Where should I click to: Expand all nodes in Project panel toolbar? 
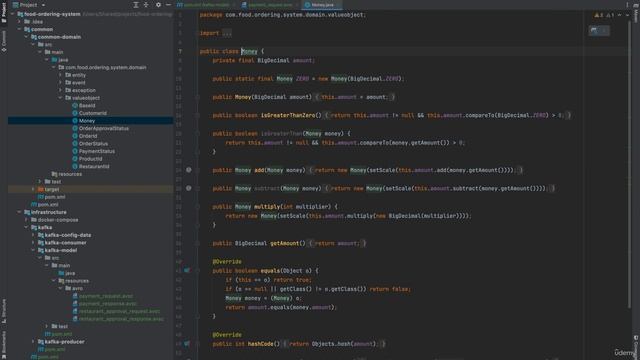coord(136,5)
